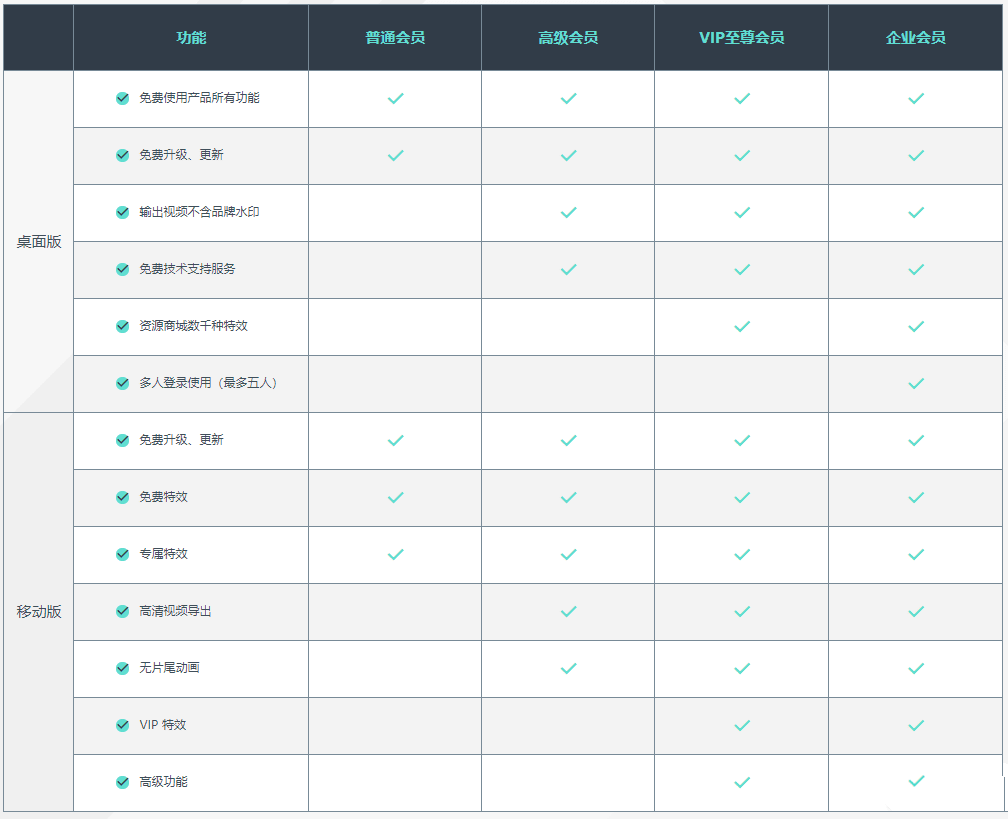Click the 功能 column header
The height and width of the screenshot is (819, 1008).
(x=191, y=38)
